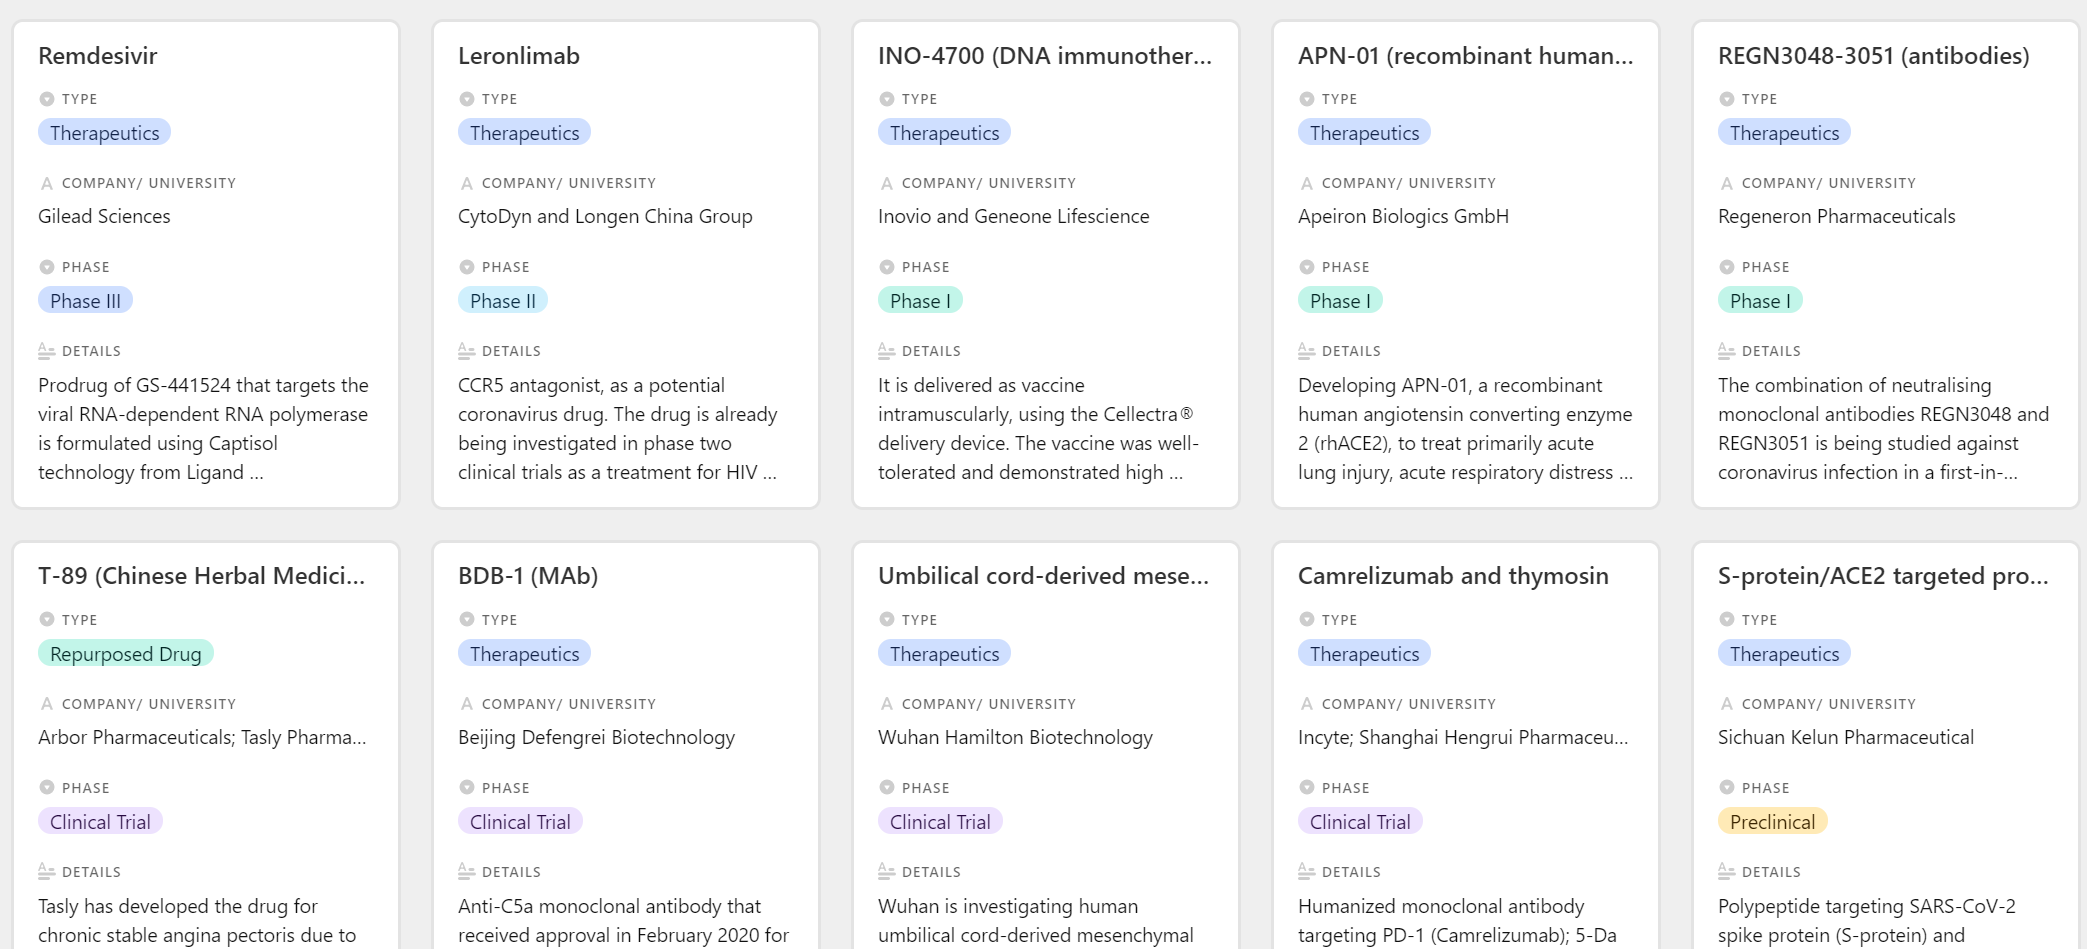Click the Repurposed Drug tag on T-89
This screenshot has height=949, width=2087.
[125, 653]
